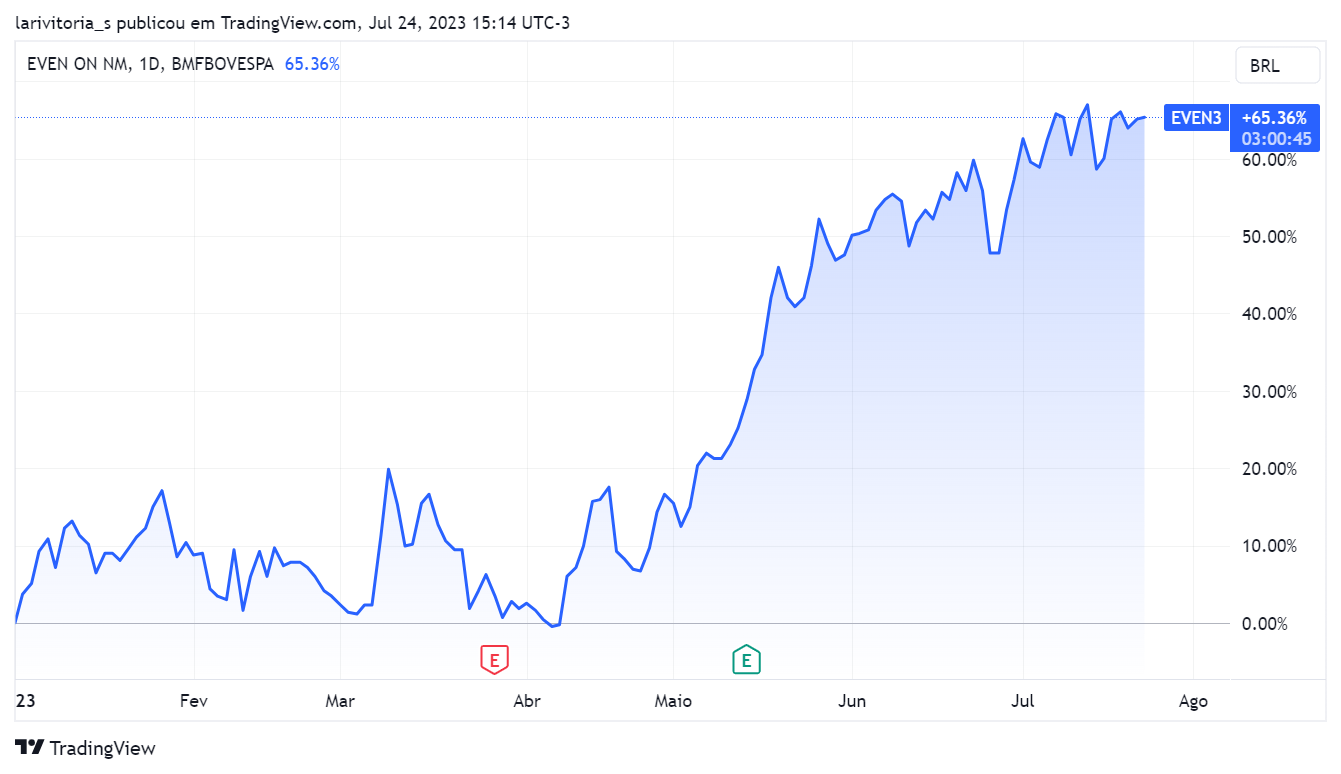The width and height of the screenshot is (1341, 774).
Task: Click the 65.36% legend value
Action: 312,64
